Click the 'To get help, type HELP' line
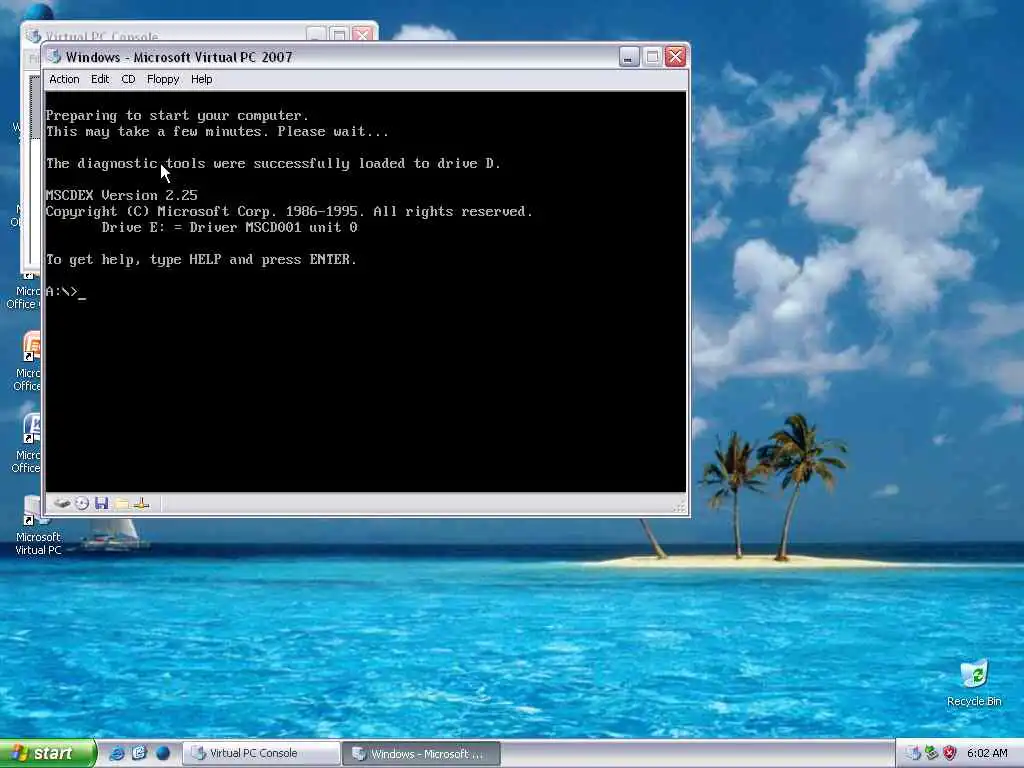1024x768 pixels. (x=201, y=260)
